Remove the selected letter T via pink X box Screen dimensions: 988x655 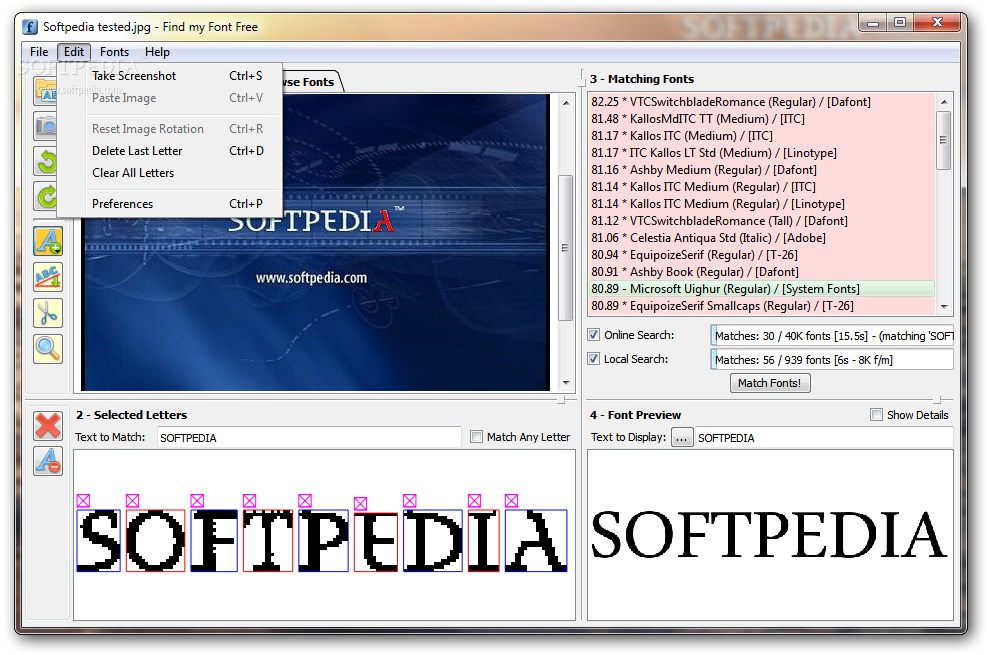pyautogui.click(x=250, y=501)
